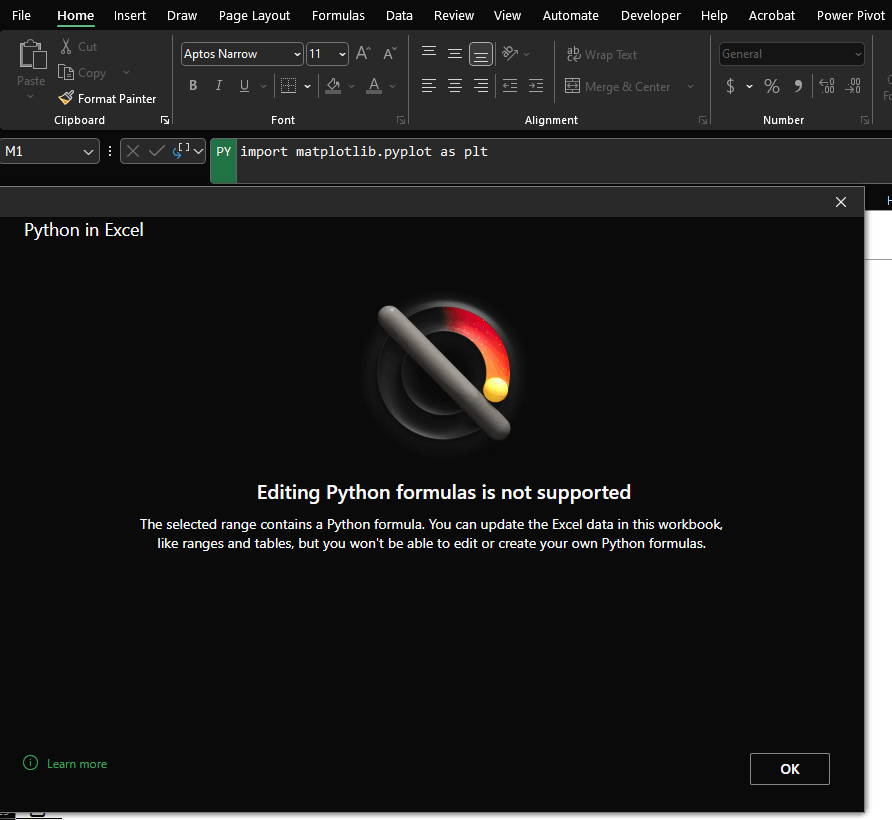Expand Python output type arrow
Viewport: 892px width, 820px height.
(198, 151)
